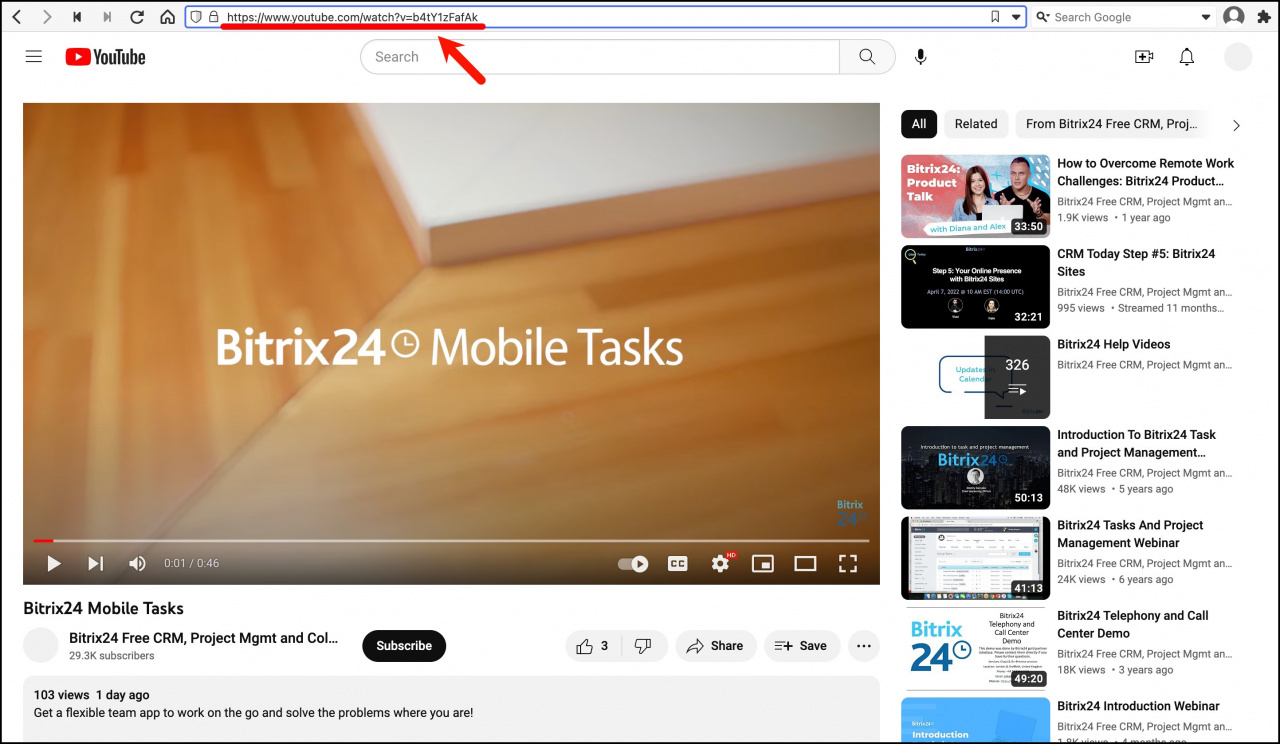This screenshot has height=744, width=1280.
Task: Open the YouTube hamburger guide menu
Action: point(34,57)
